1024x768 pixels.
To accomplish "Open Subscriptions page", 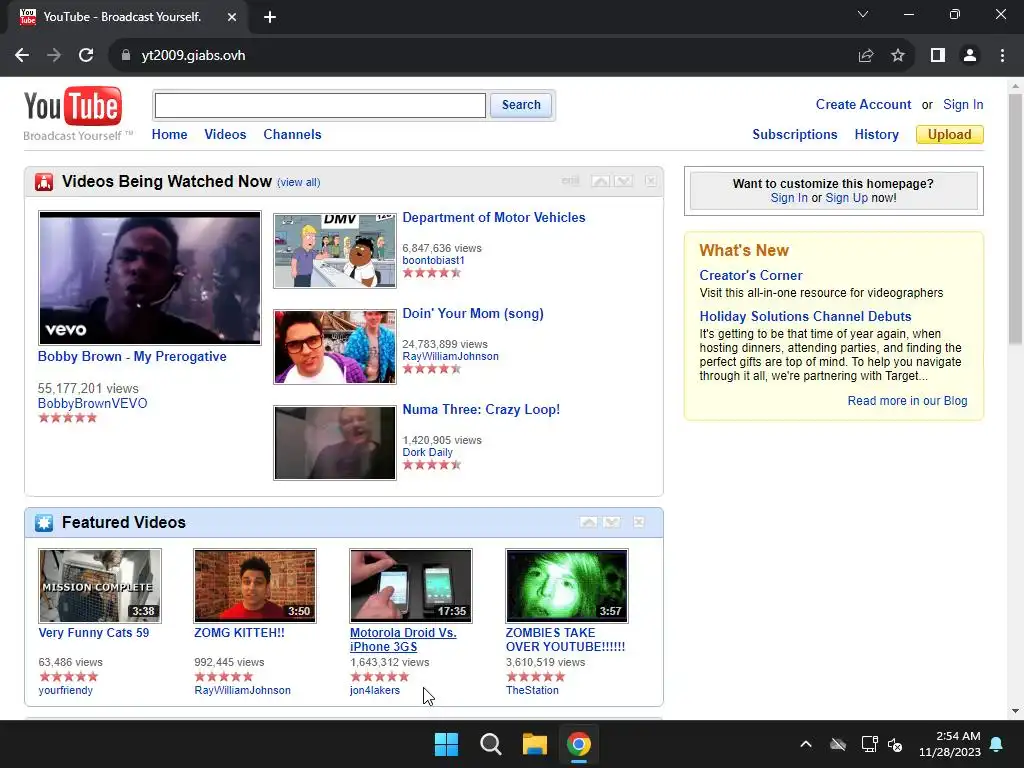I will (x=795, y=135).
